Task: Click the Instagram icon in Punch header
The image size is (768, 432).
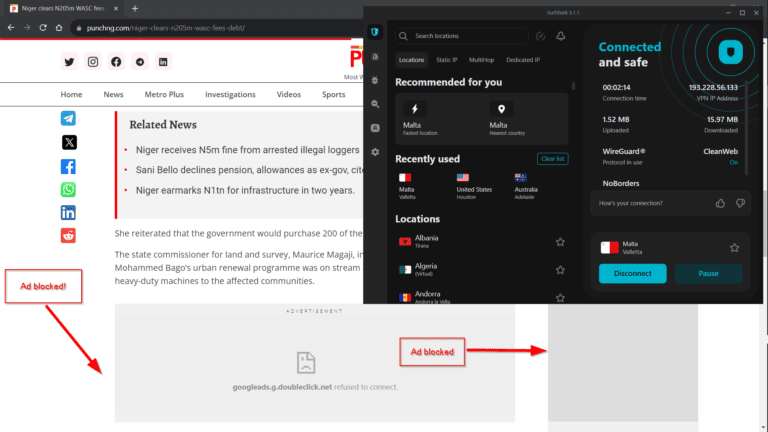Action: [x=93, y=62]
